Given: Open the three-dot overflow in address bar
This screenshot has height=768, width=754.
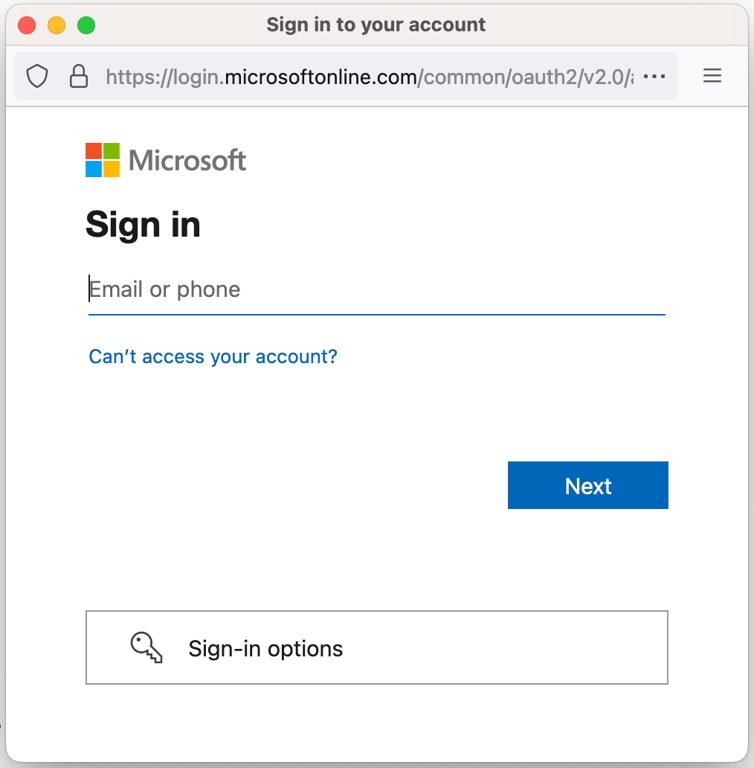Looking at the screenshot, I should [x=654, y=76].
